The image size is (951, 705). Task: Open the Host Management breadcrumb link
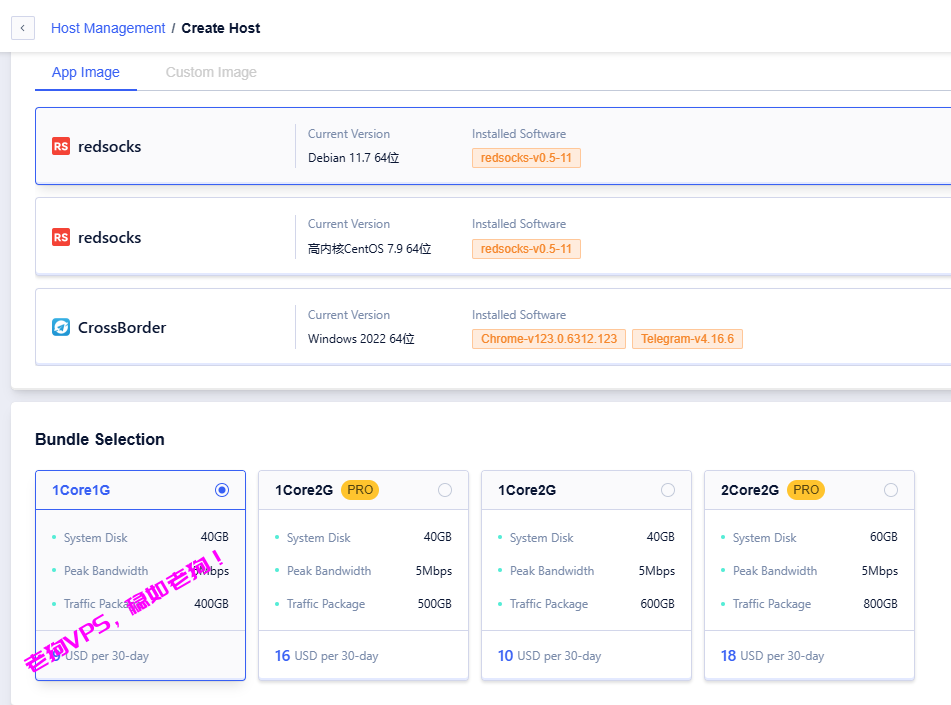coord(108,28)
